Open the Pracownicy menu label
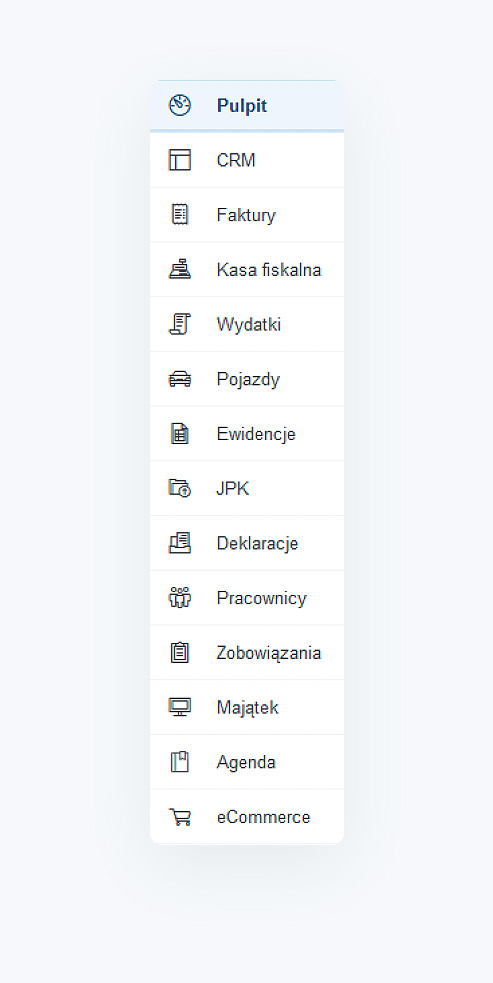Image resolution: width=493 pixels, height=983 pixels. [262, 597]
